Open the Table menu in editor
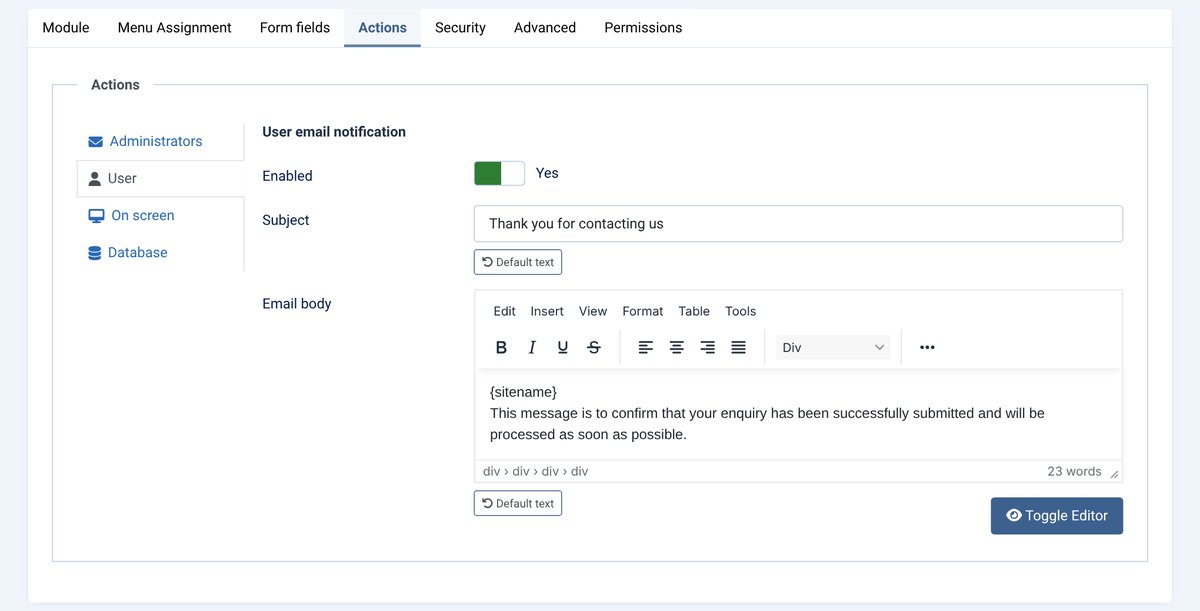The height and width of the screenshot is (611, 1200). tap(694, 311)
